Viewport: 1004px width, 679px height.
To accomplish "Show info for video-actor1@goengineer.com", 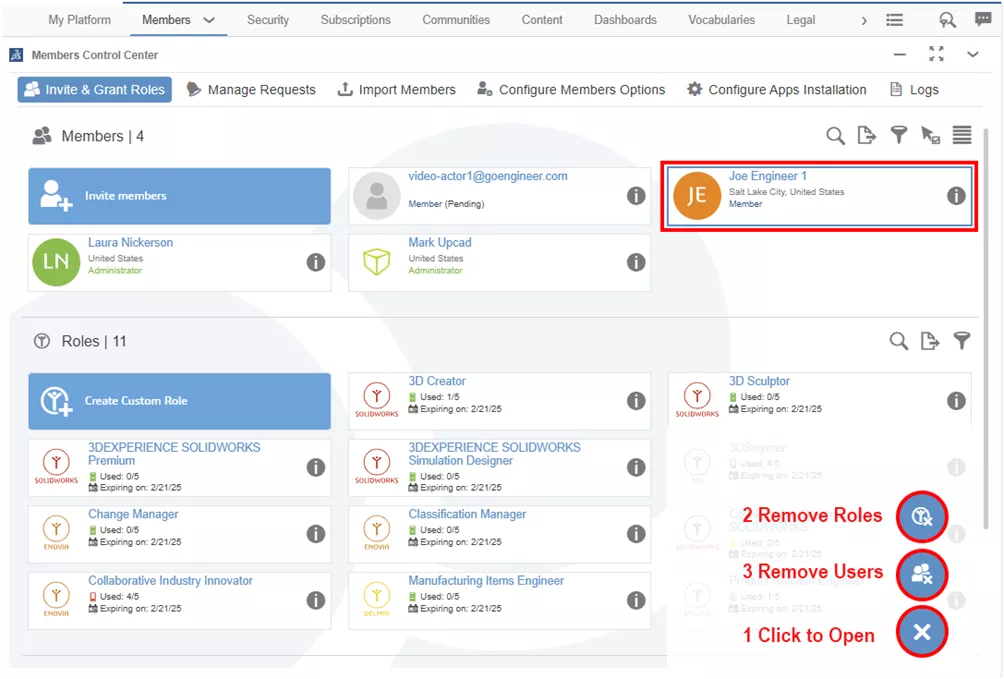I will click(x=636, y=195).
